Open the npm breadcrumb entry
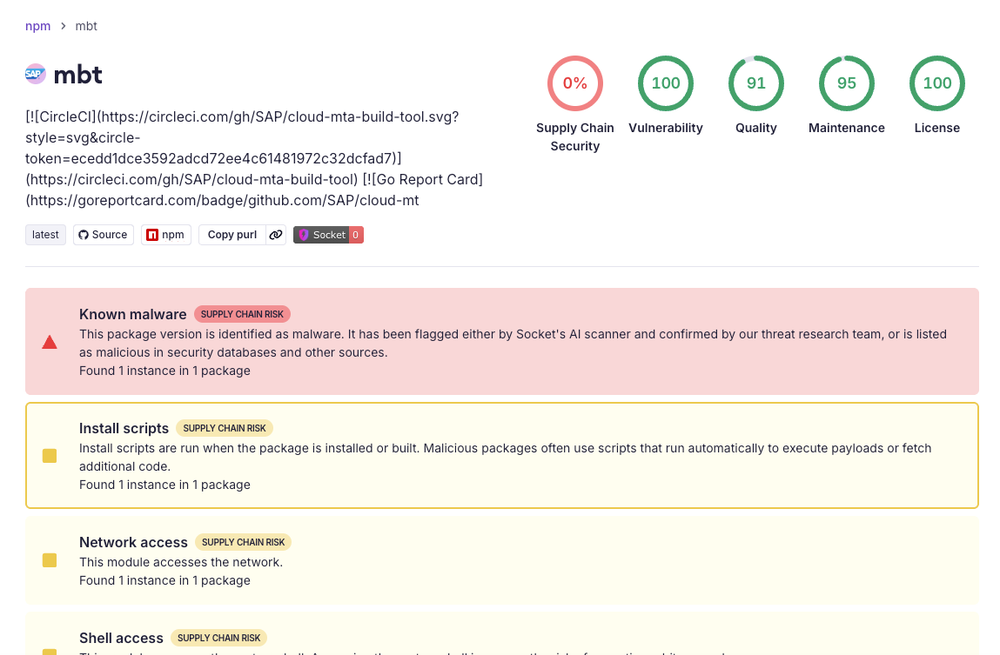This screenshot has width=1000, height=655. coord(37,25)
